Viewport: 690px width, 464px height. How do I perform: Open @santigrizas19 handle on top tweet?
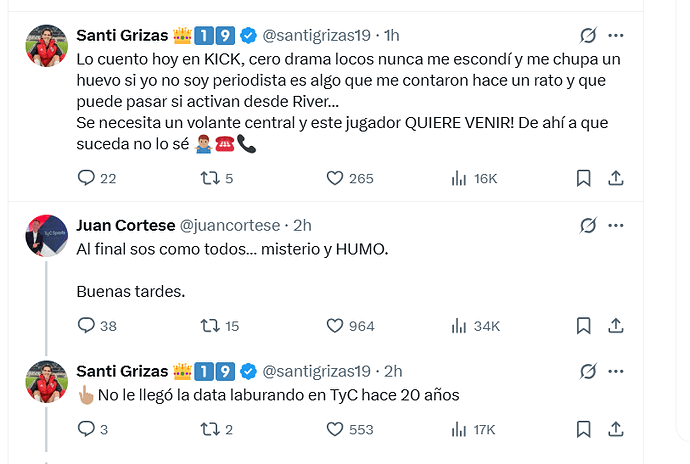tap(316, 35)
